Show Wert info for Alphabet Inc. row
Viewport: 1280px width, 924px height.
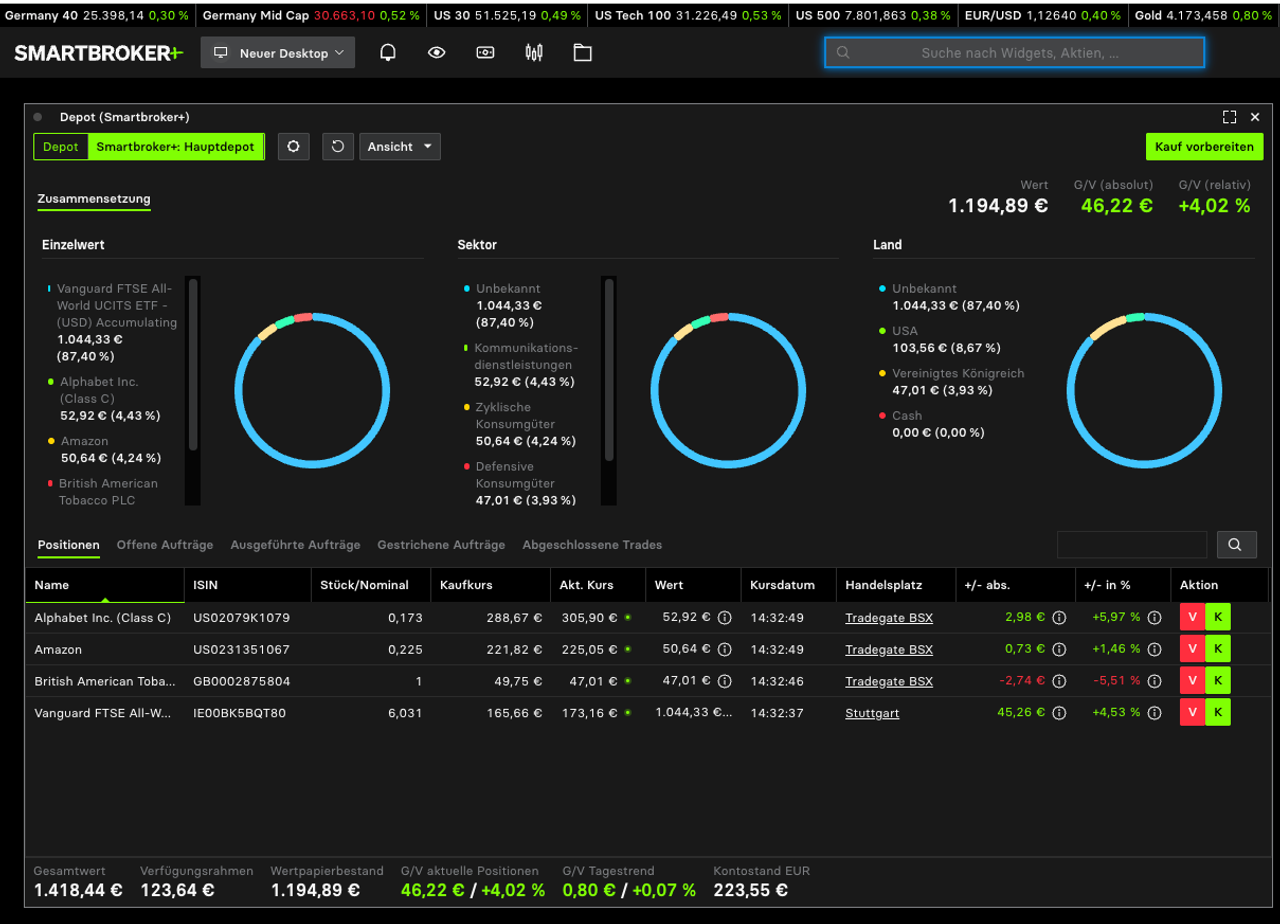click(x=725, y=618)
